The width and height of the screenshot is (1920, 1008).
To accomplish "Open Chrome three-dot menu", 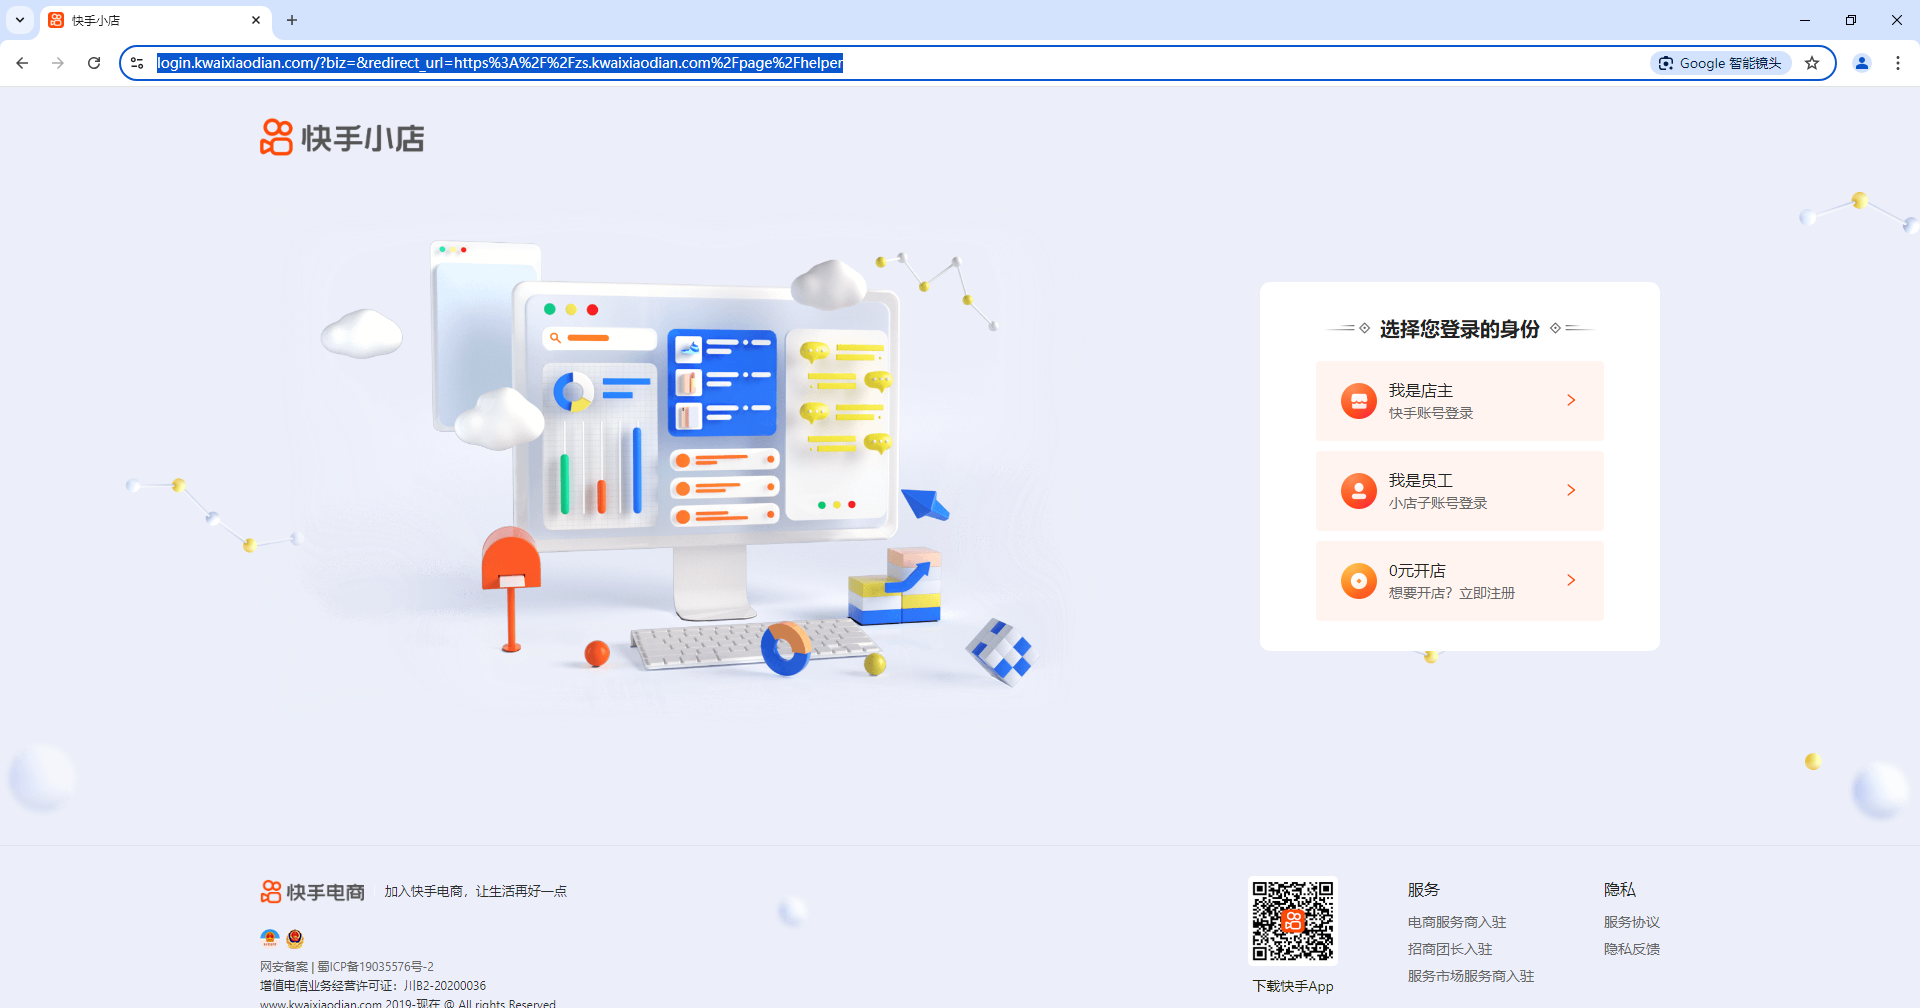I will [1898, 63].
